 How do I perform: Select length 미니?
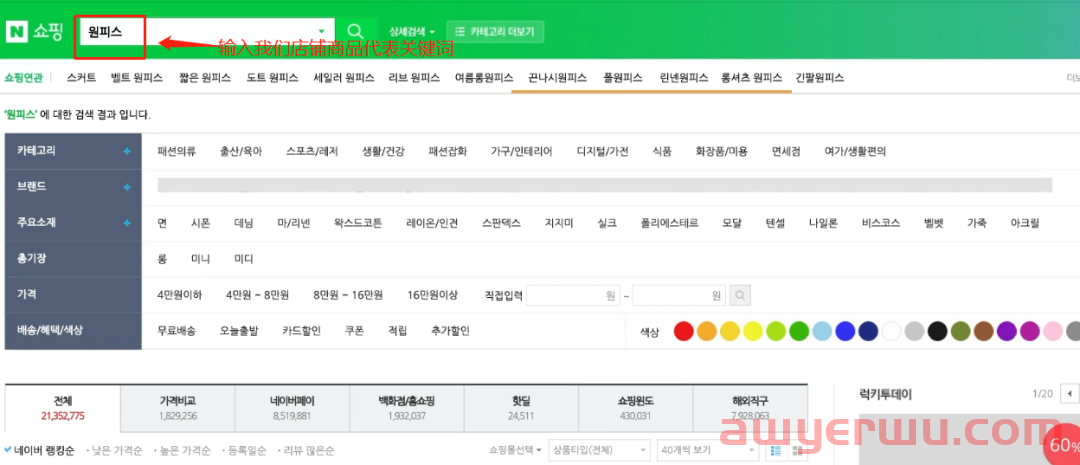coord(200,259)
